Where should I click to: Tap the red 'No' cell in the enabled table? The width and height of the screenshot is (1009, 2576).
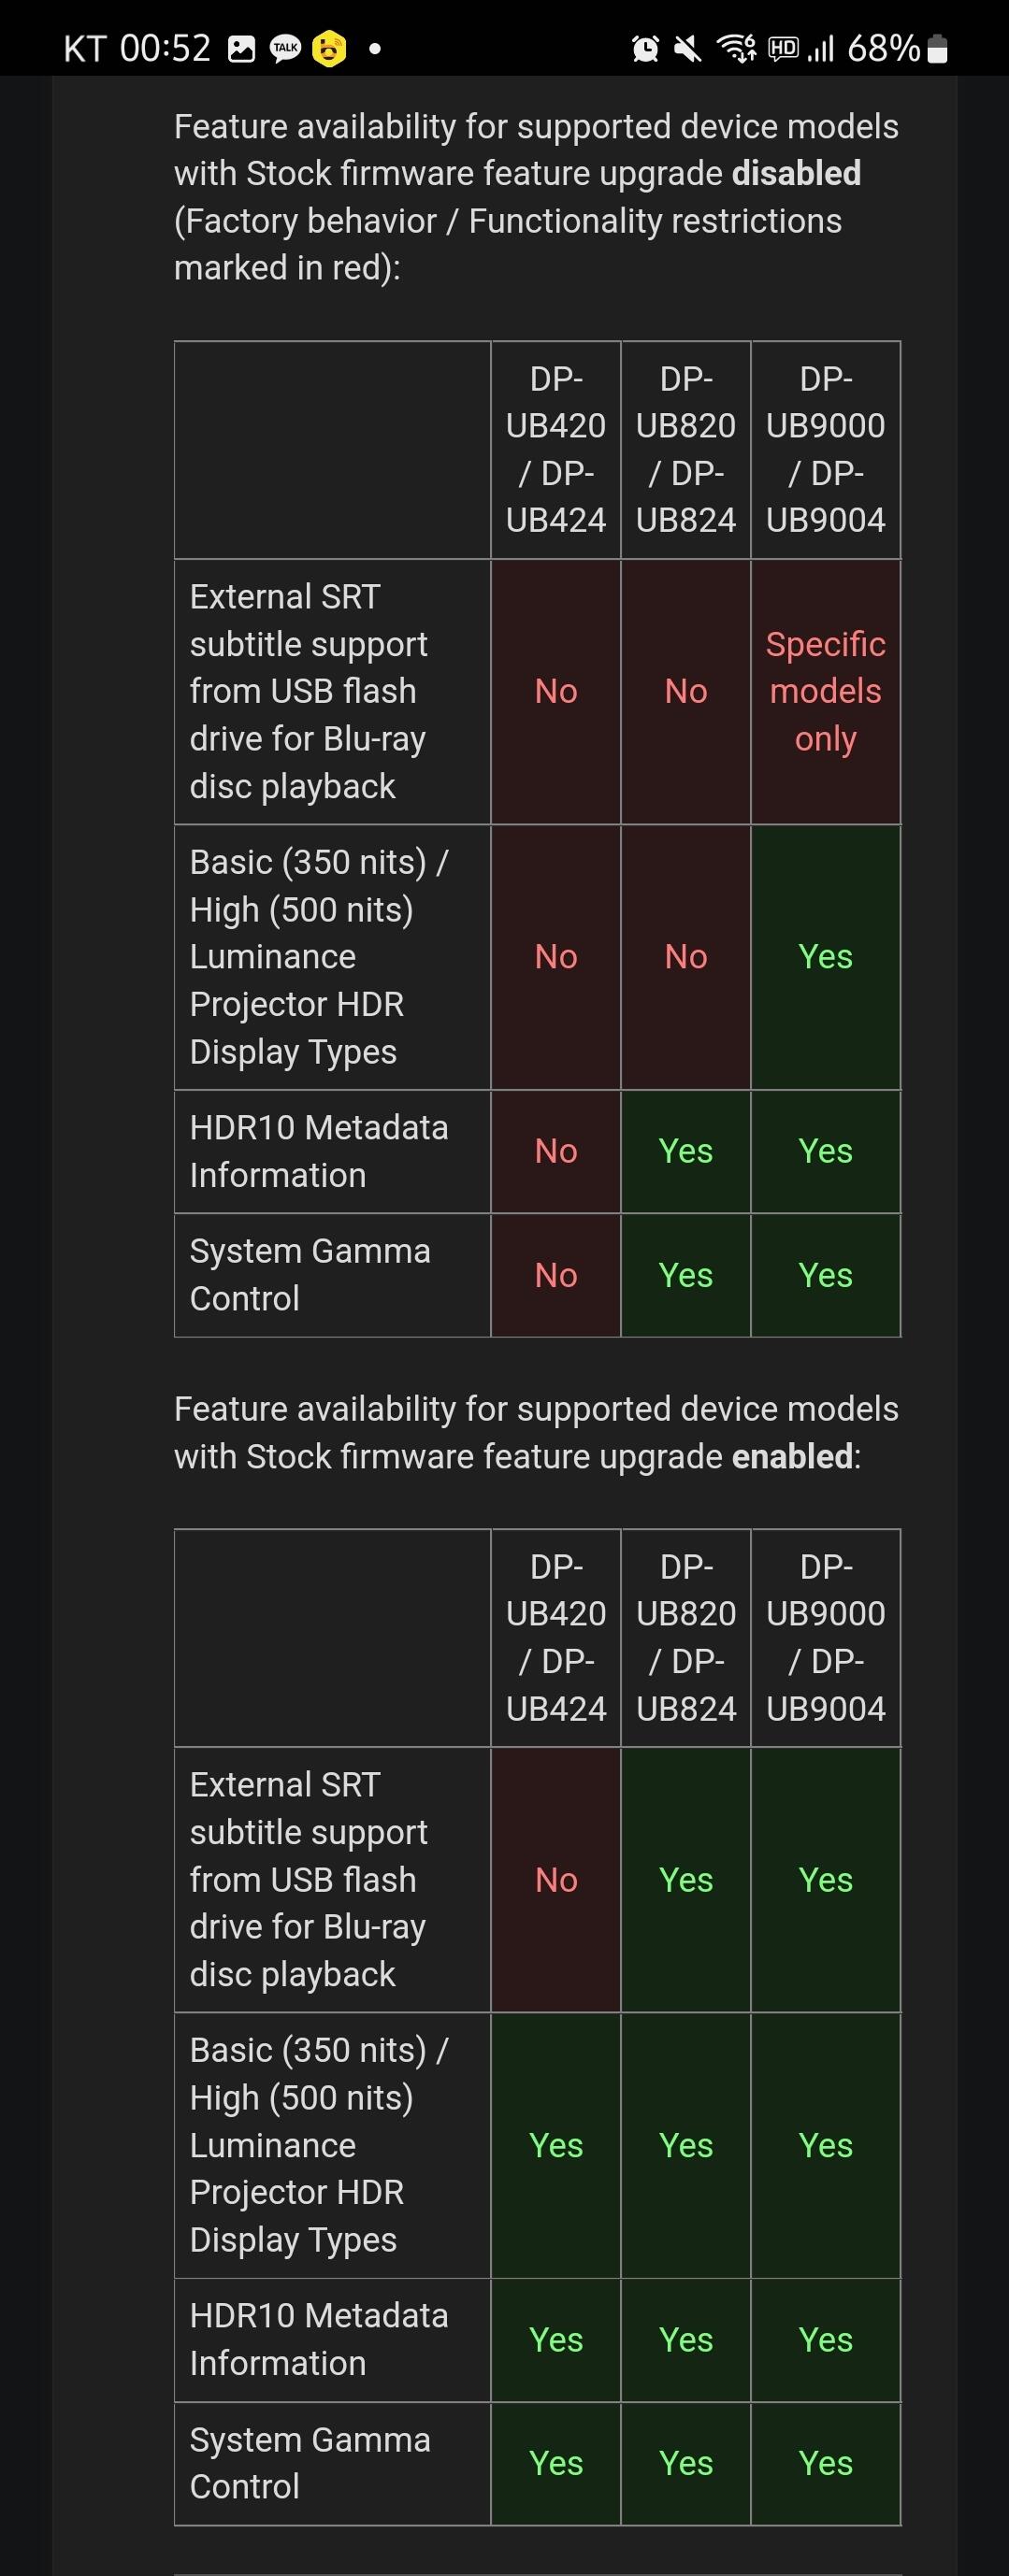pyautogui.click(x=556, y=1880)
